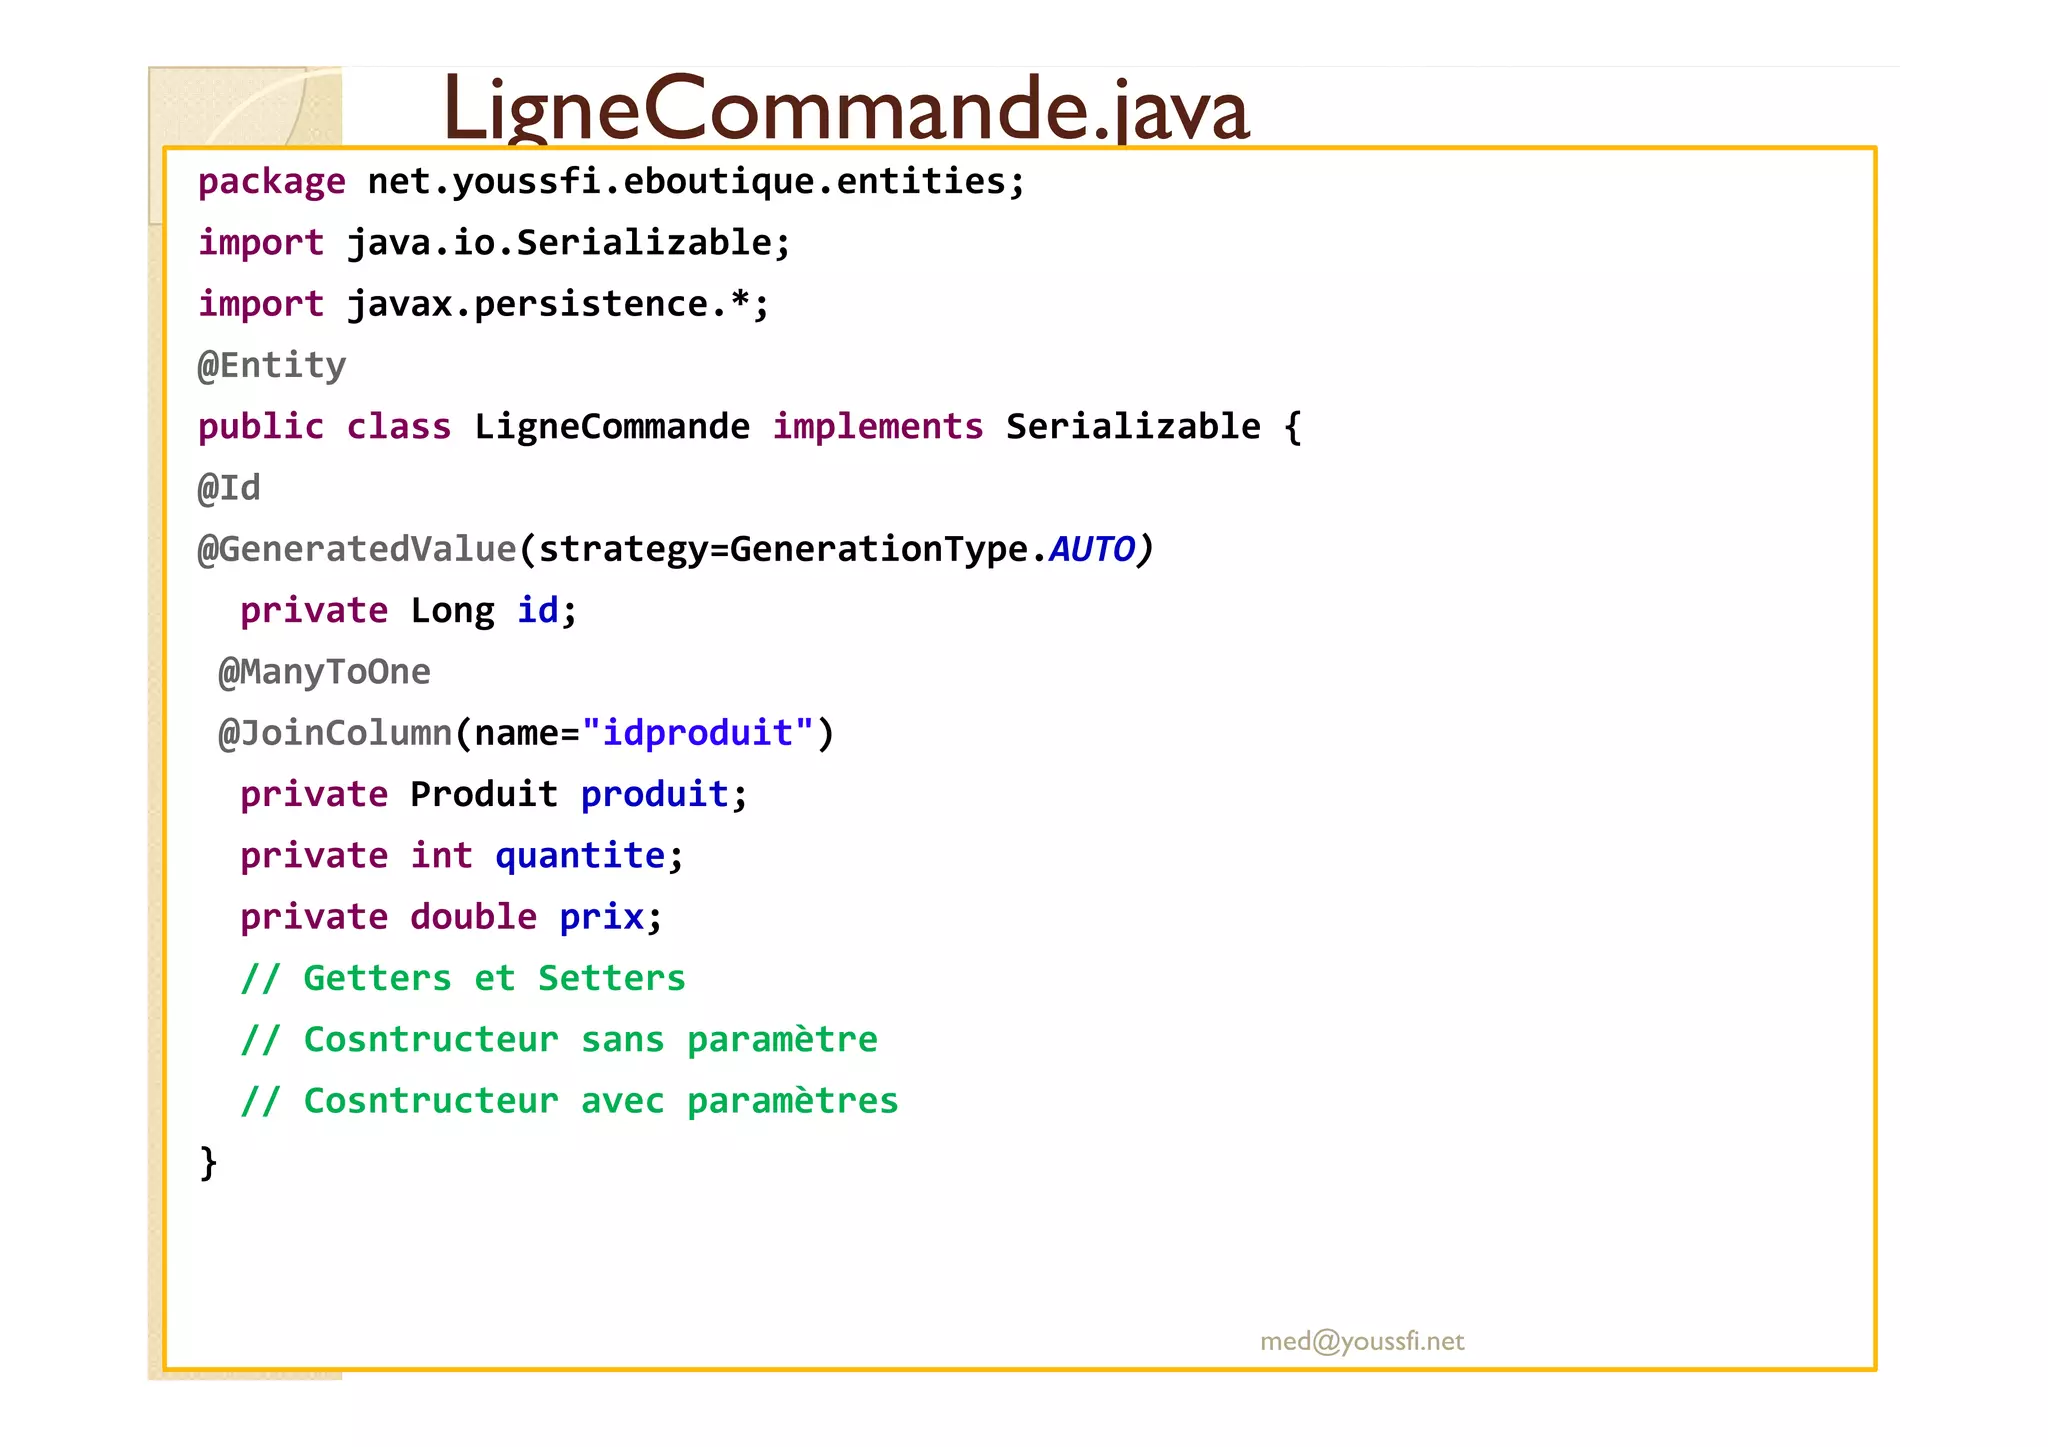The height and width of the screenshot is (1447, 2048).
Task: Select the import javax.persistence.* line
Action: (x=484, y=304)
